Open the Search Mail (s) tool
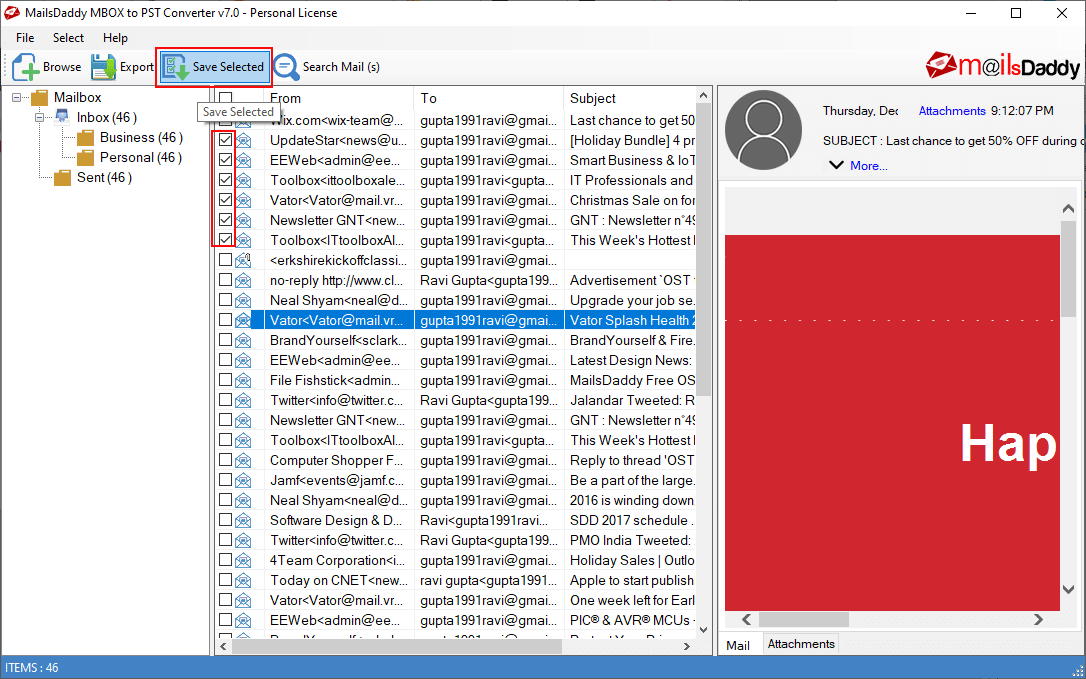 tap(327, 67)
